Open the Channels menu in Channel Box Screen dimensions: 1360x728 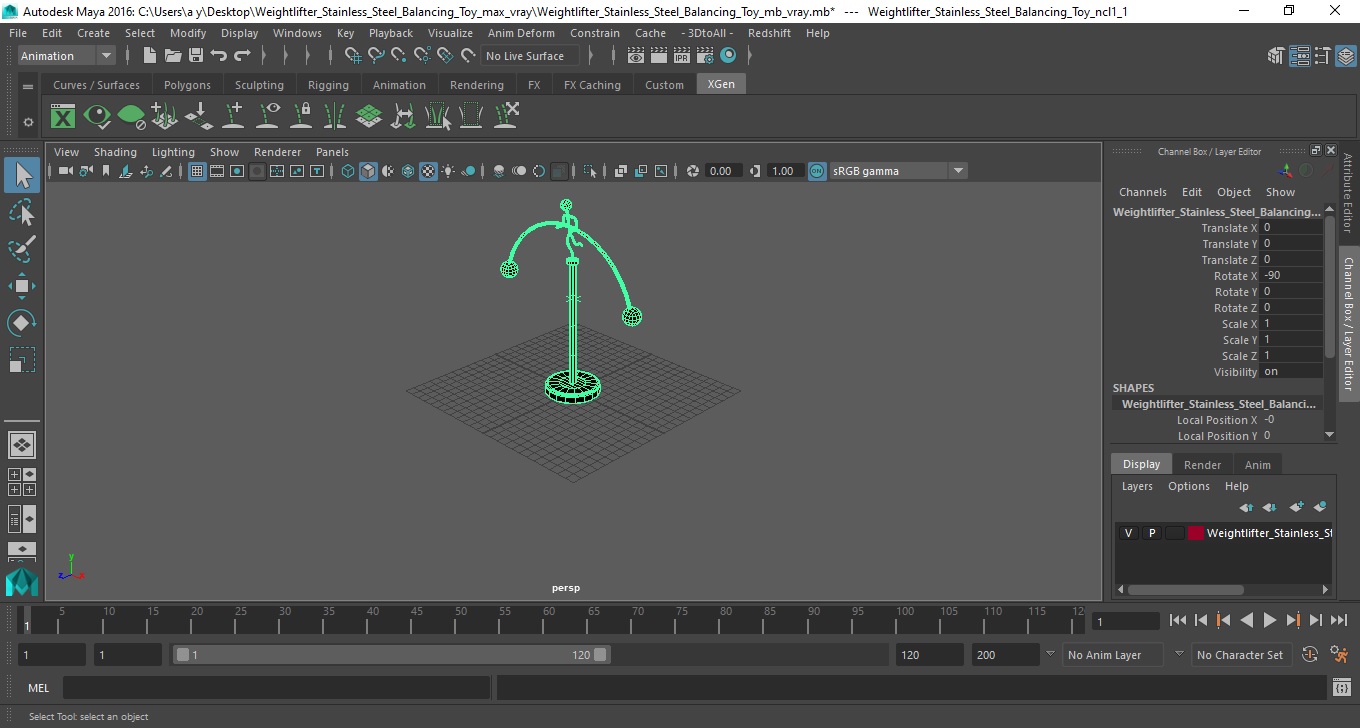point(1142,192)
